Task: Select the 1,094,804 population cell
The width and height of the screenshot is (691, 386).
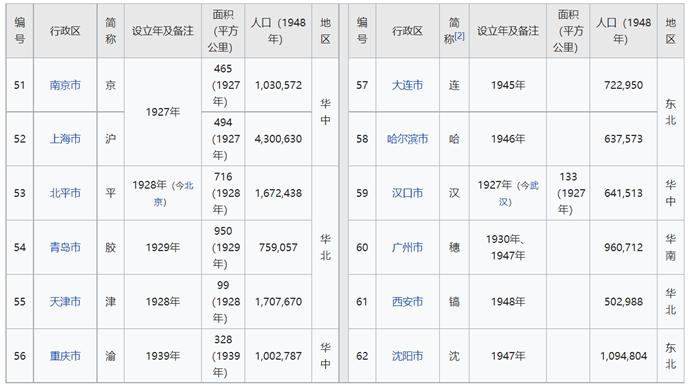Action: pos(623,356)
